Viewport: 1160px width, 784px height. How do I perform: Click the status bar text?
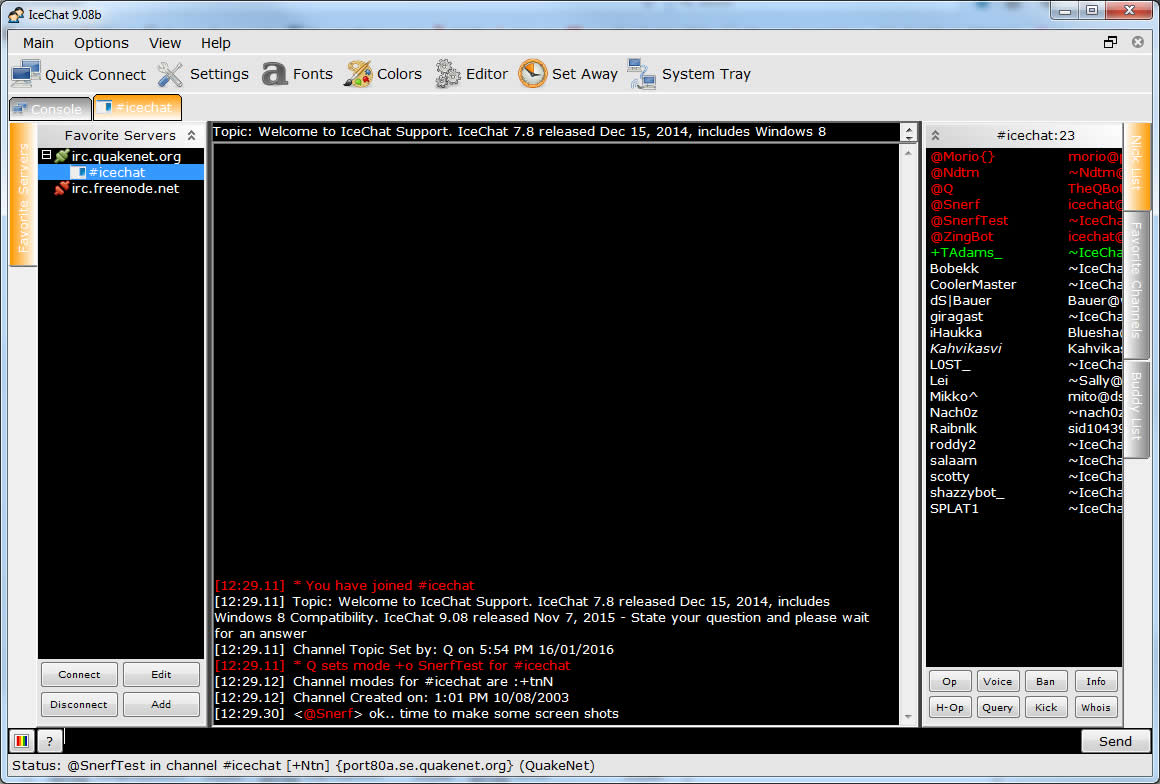303,766
